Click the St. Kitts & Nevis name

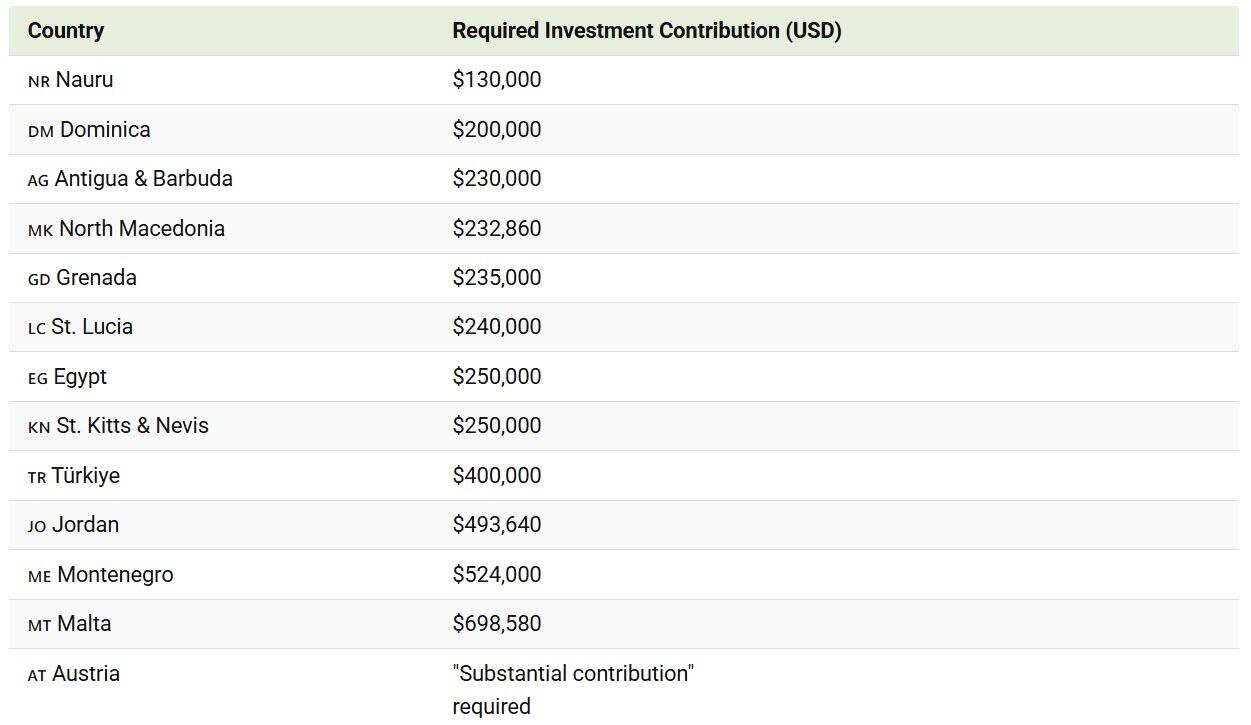(133, 426)
